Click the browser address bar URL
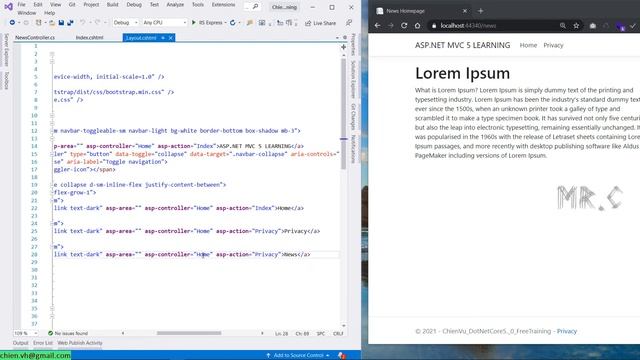 (x=468, y=25)
